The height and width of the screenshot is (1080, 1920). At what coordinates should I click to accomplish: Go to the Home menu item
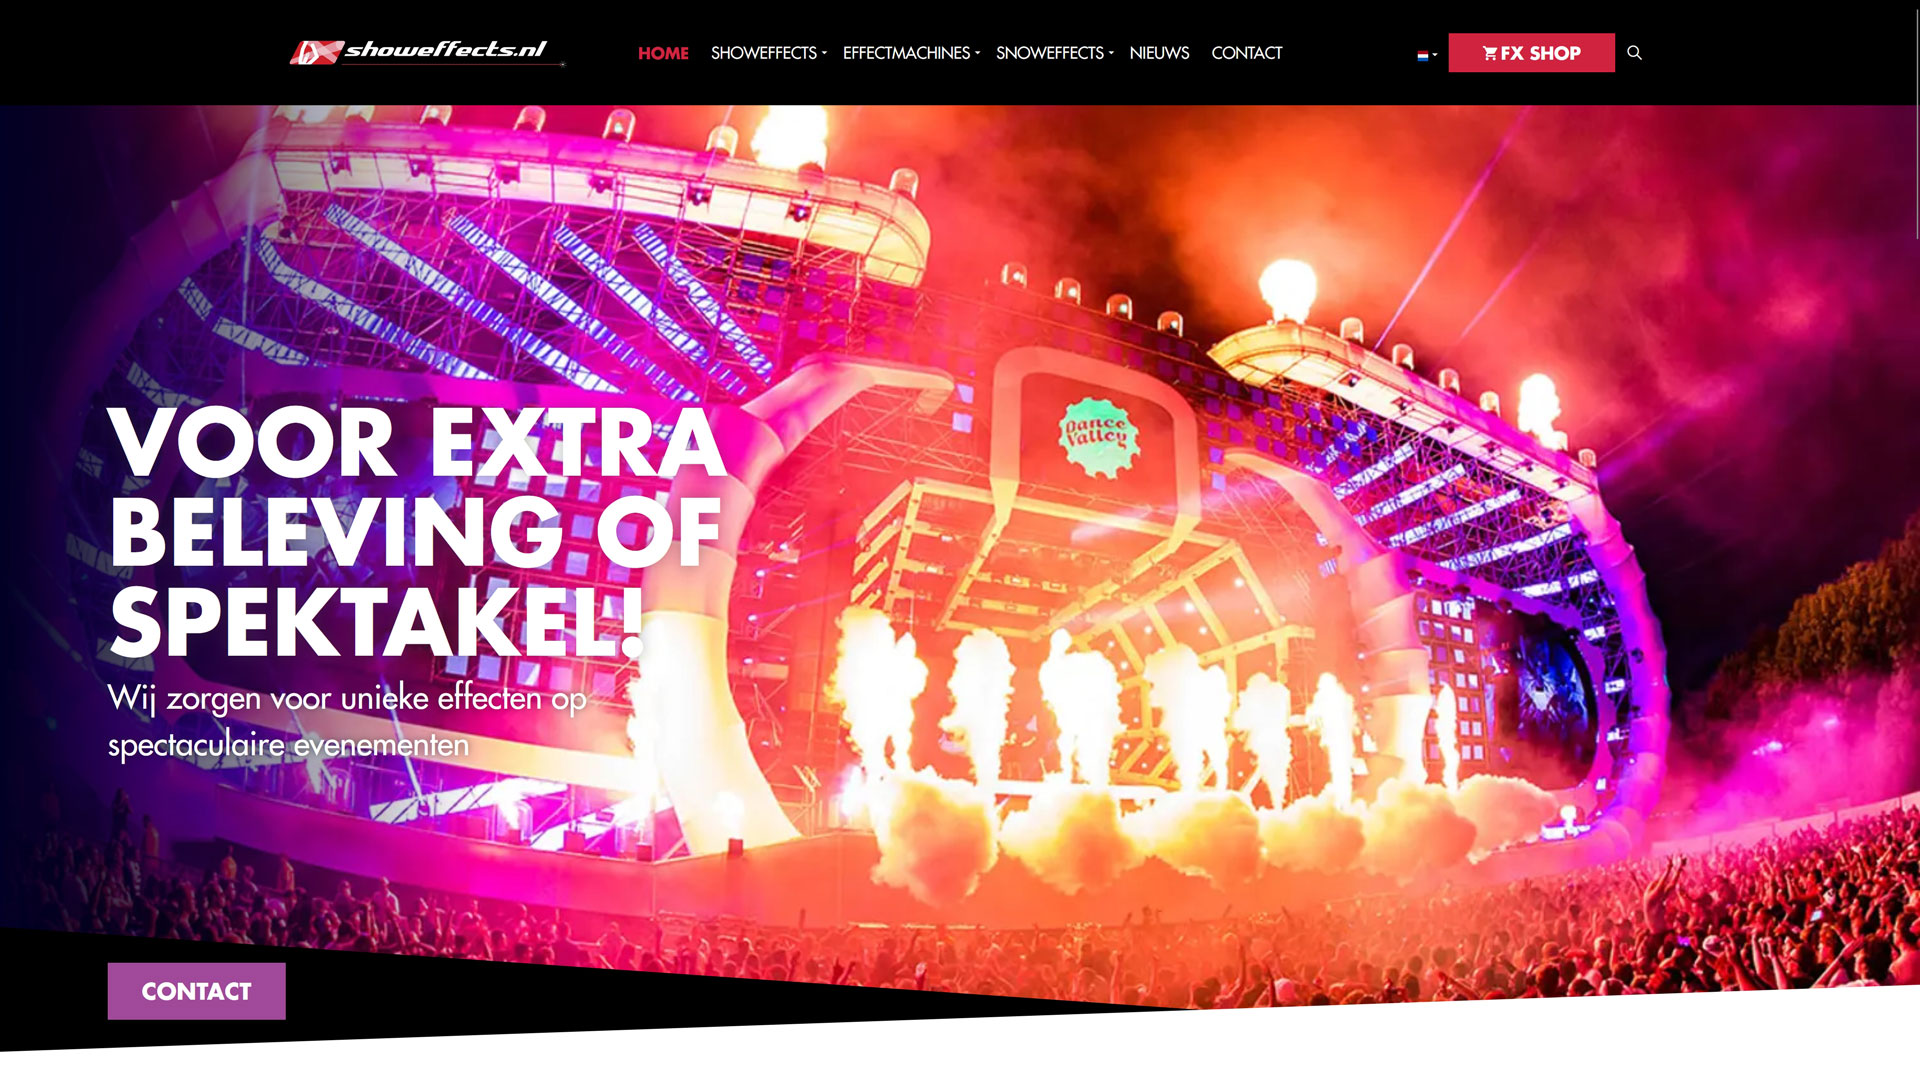click(663, 53)
